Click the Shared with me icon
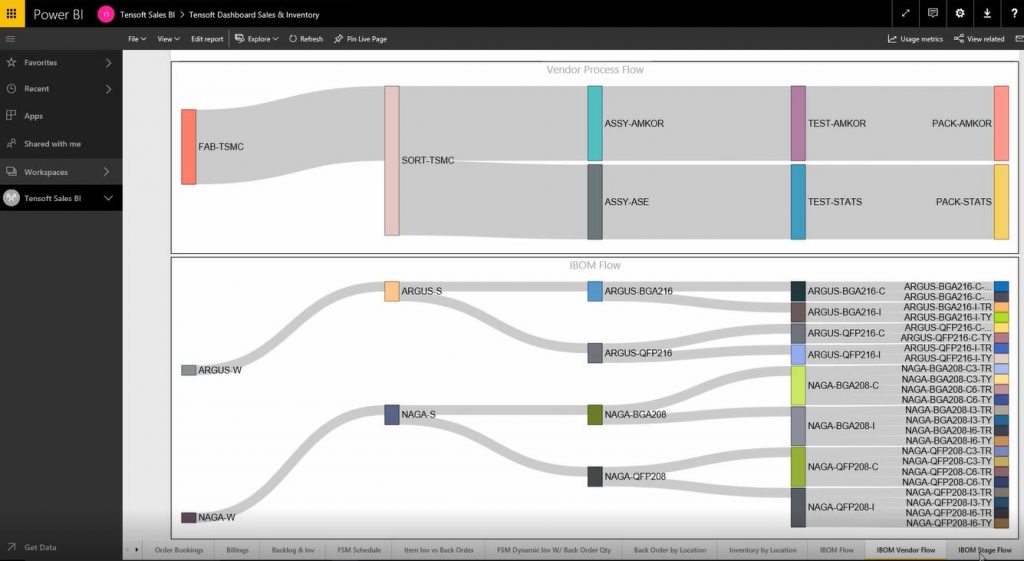Image resolution: width=1024 pixels, height=561 pixels. click(11, 143)
